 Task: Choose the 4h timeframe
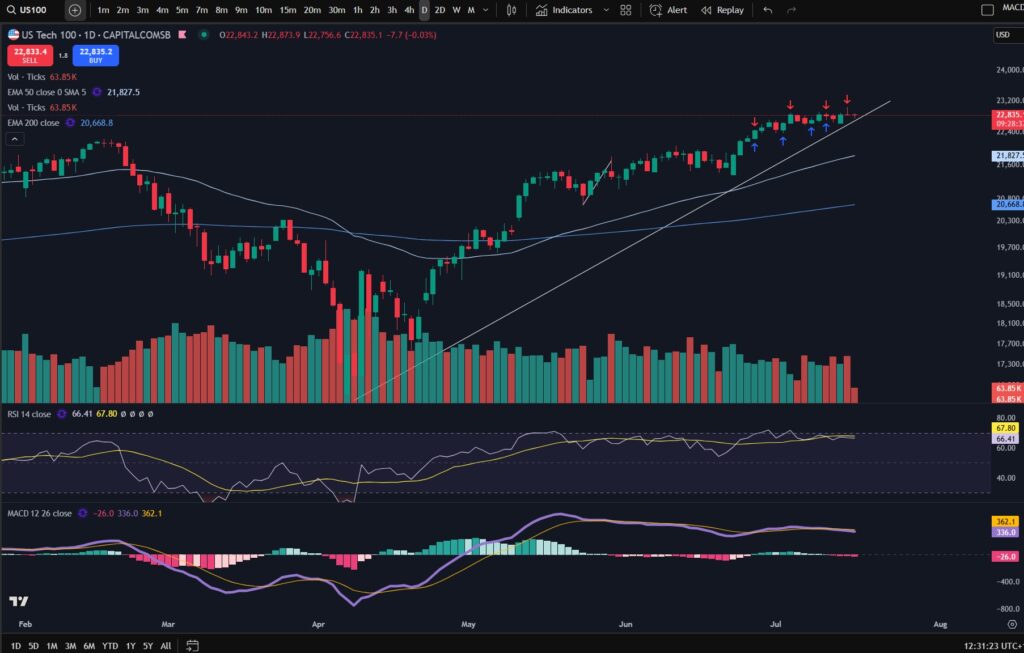409,10
